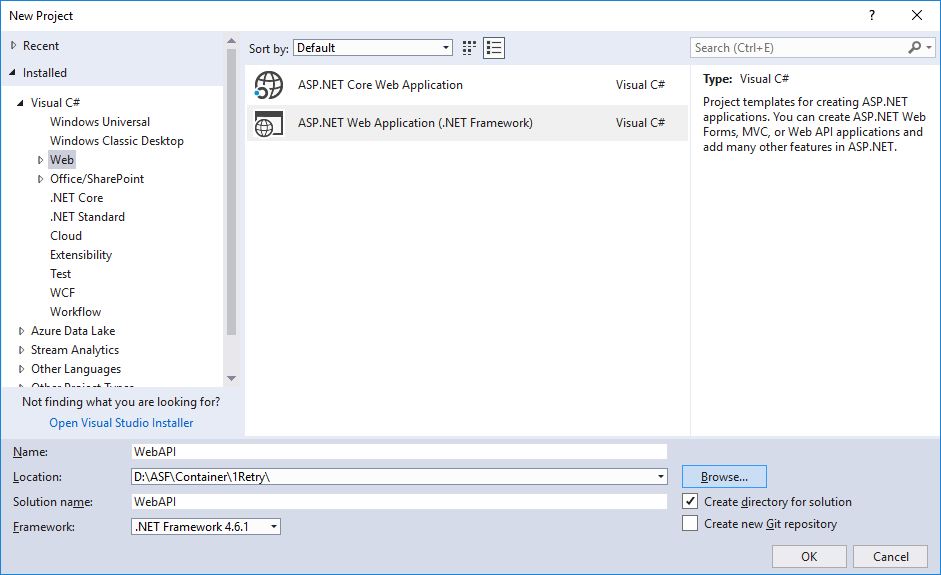Expand the Other Languages node

point(22,369)
